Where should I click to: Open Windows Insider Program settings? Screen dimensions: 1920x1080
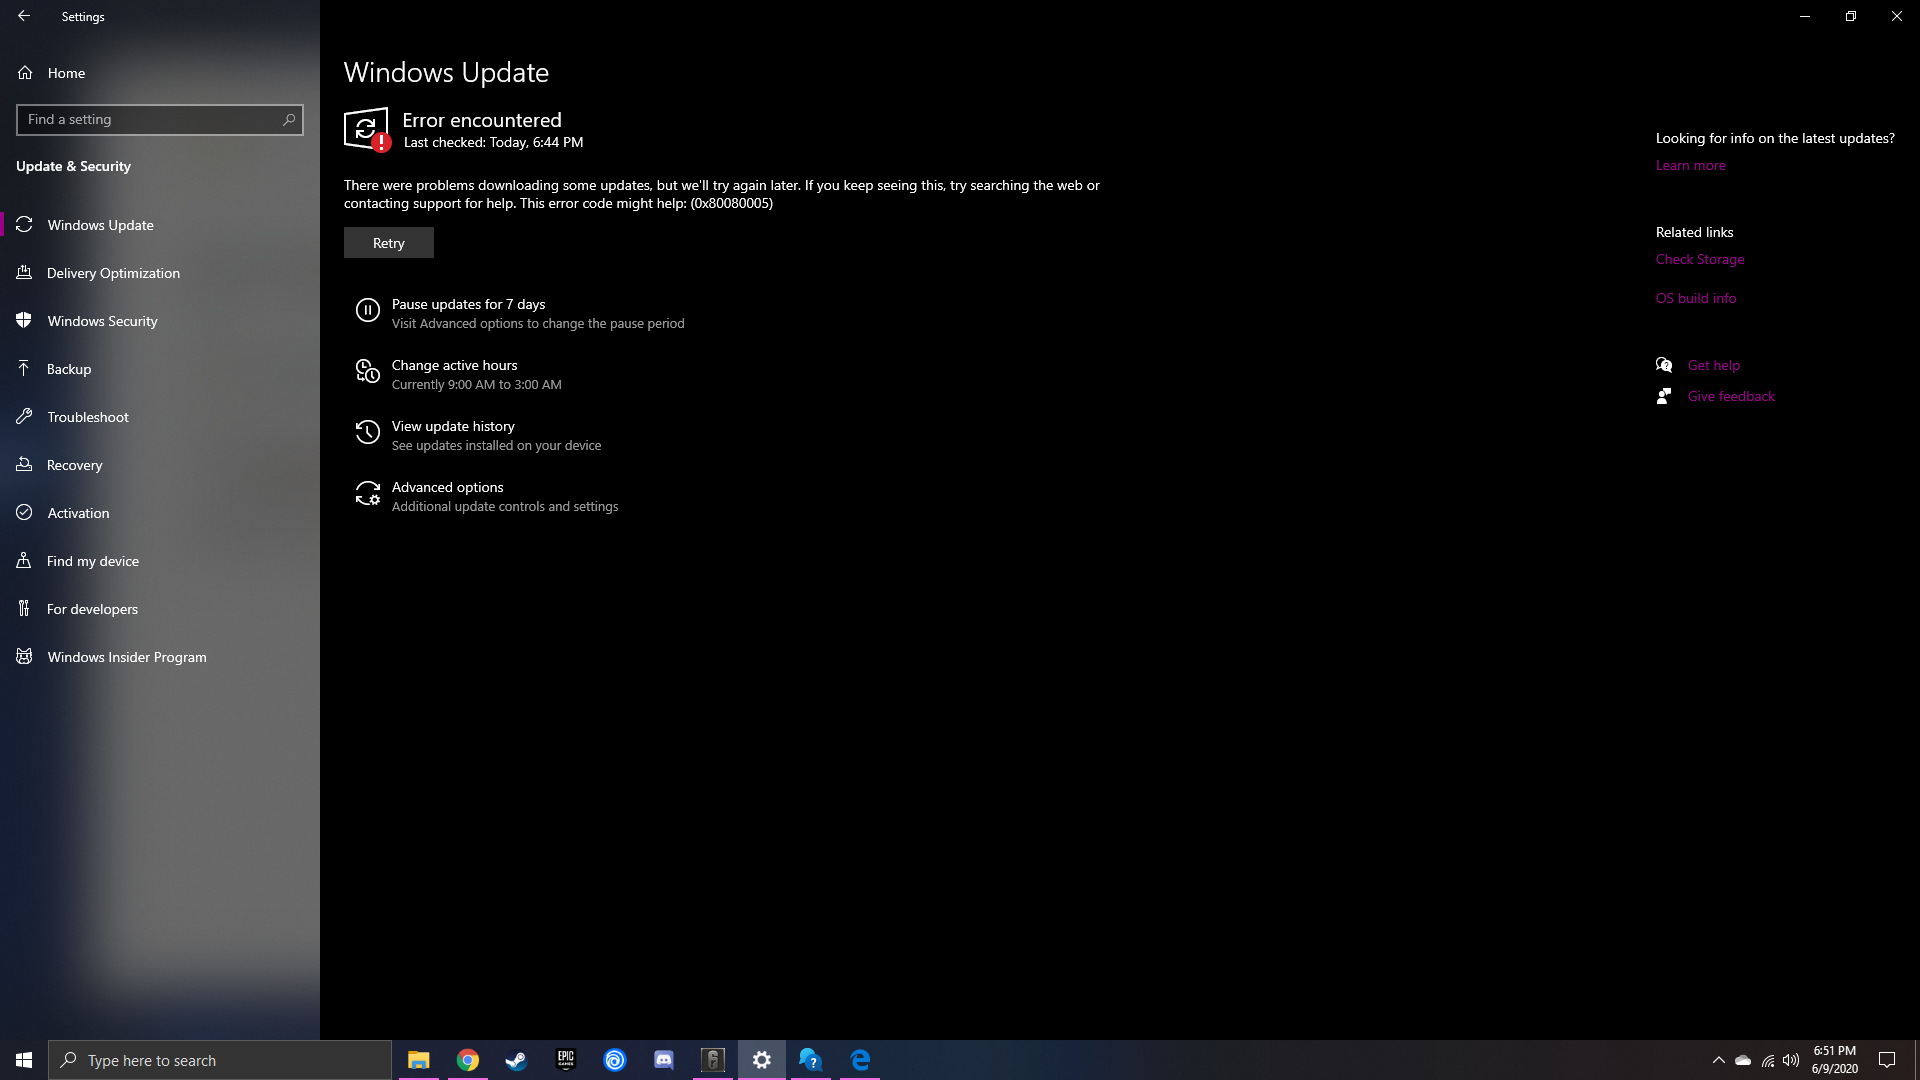[160, 657]
